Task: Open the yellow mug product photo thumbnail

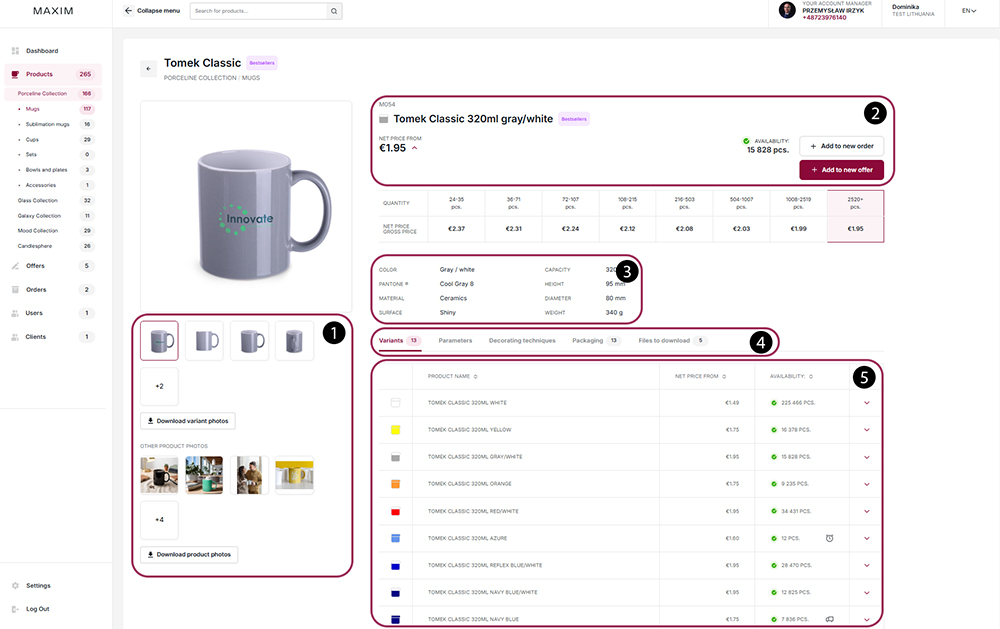Action: (x=294, y=475)
